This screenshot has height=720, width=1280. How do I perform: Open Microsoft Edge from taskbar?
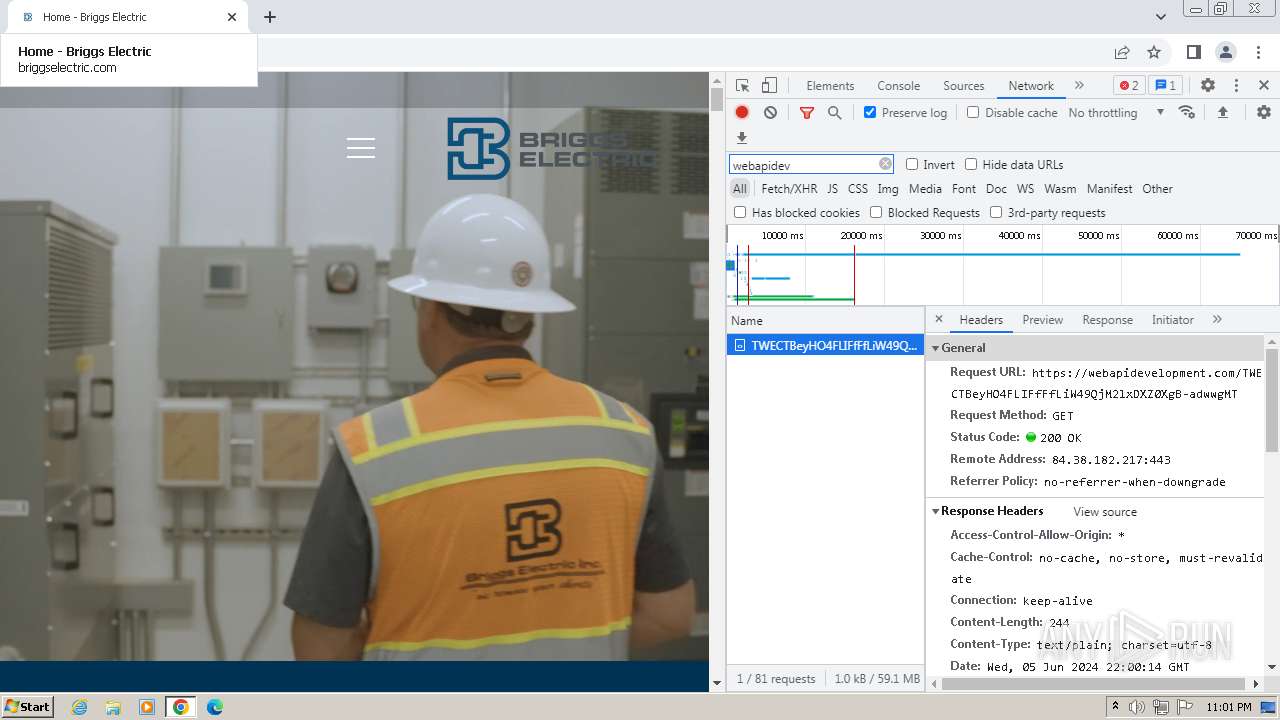click(214, 707)
